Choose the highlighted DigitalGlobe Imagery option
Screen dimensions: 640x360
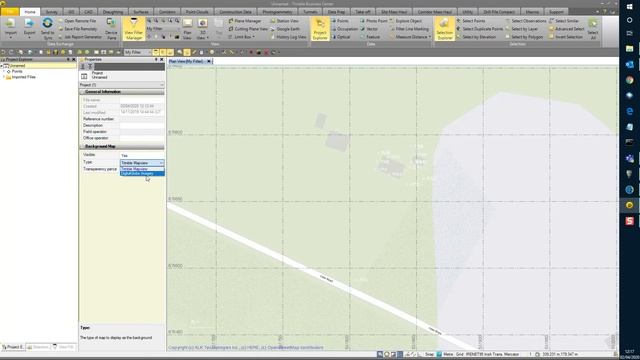pos(142,173)
